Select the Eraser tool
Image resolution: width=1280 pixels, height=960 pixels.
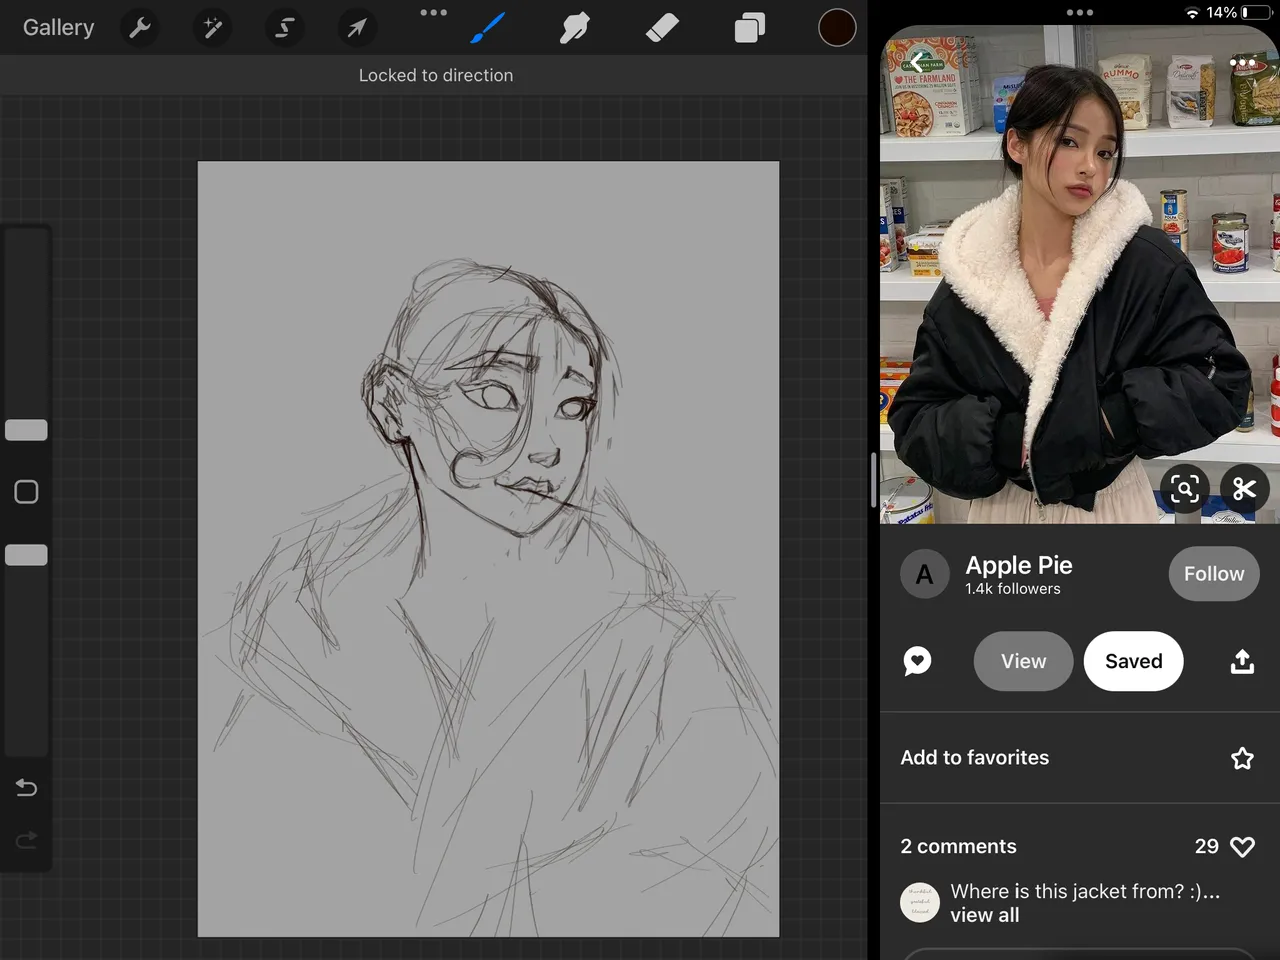tap(662, 28)
